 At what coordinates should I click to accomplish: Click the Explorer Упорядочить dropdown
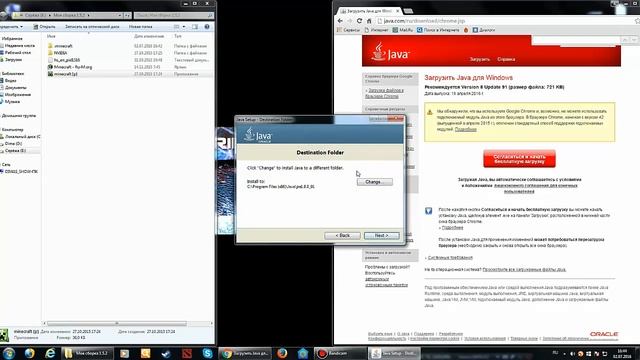11,27
